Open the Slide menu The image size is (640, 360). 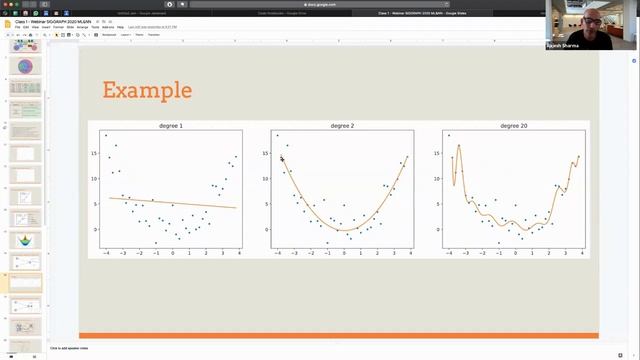[70, 27]
